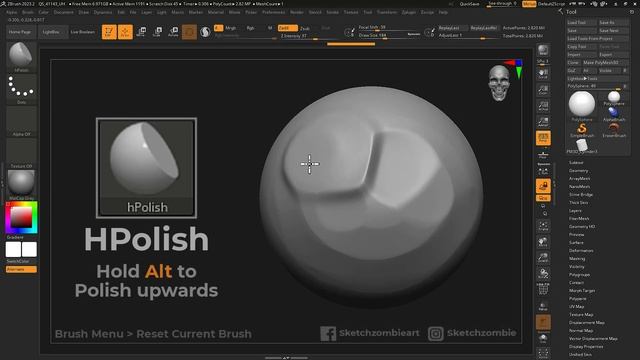Open the hPolish brush selector thumbnail
The height and width of the screenshot is (360, 640).
(21, 57)
